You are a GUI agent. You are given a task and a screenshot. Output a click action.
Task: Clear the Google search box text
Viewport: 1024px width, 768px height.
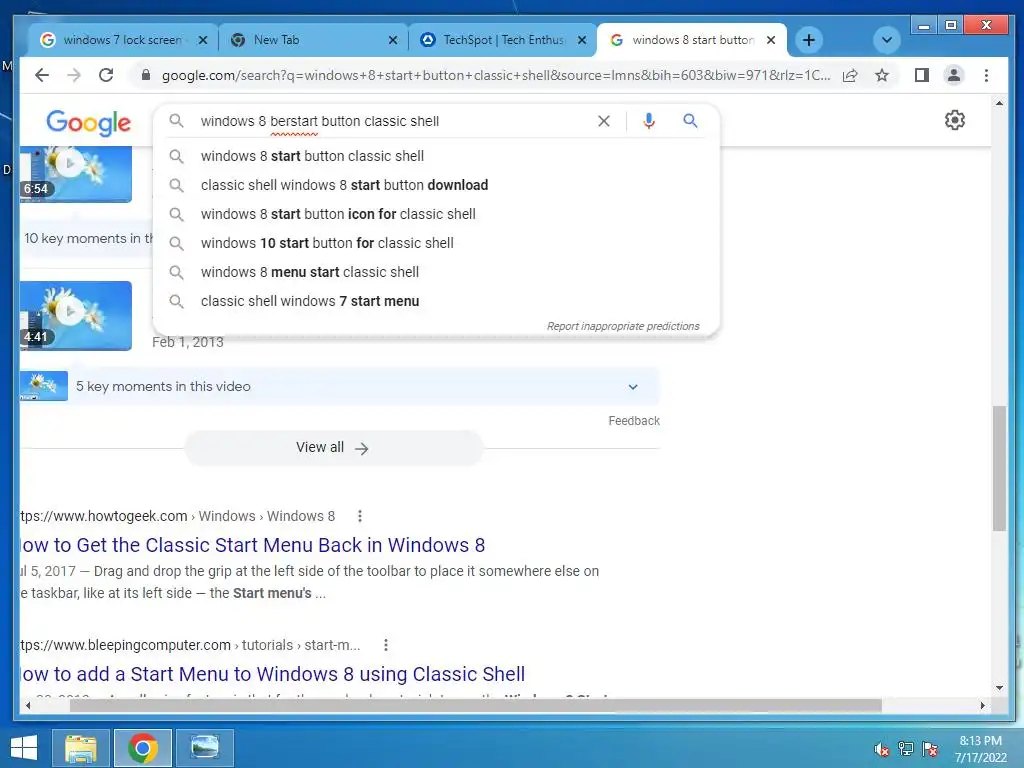click(x=604, y=121)
